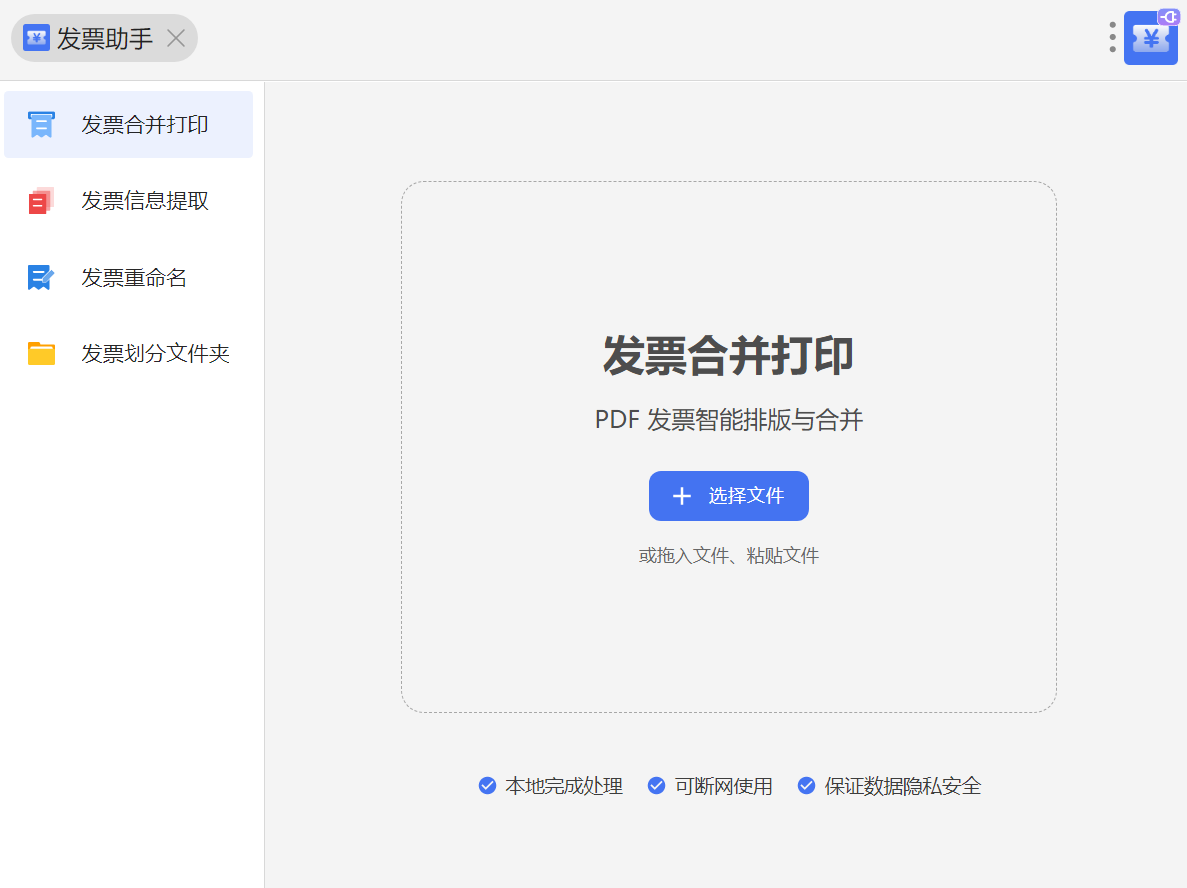Viewport: 1187px width, 888px height.
Task: Click the 发票合并打印 heading in drop zone
Action: tap(728, 356)
